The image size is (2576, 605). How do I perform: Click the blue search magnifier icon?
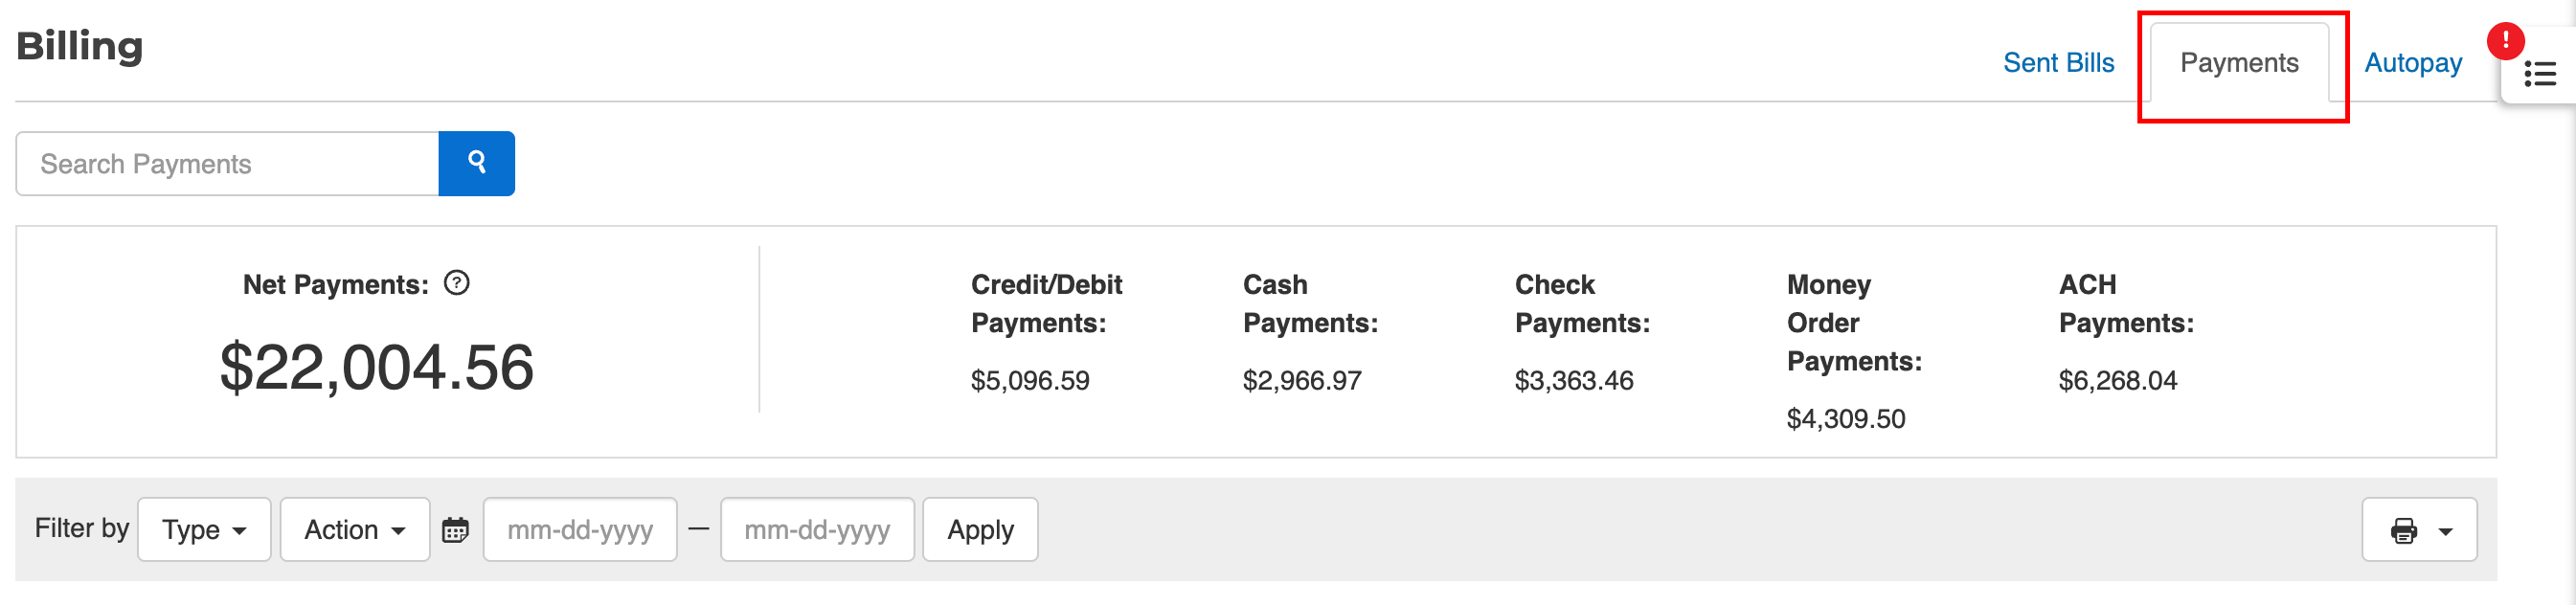point(477,163)
